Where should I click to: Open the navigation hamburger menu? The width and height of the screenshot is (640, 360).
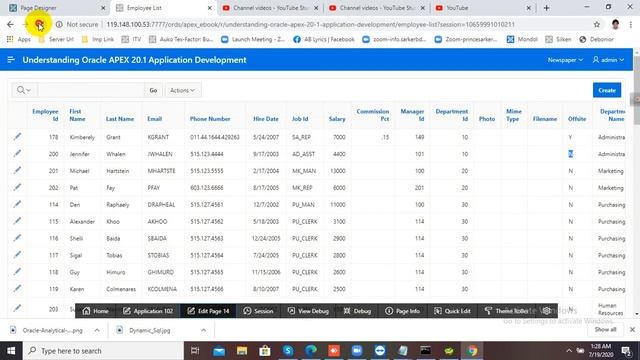11,60
